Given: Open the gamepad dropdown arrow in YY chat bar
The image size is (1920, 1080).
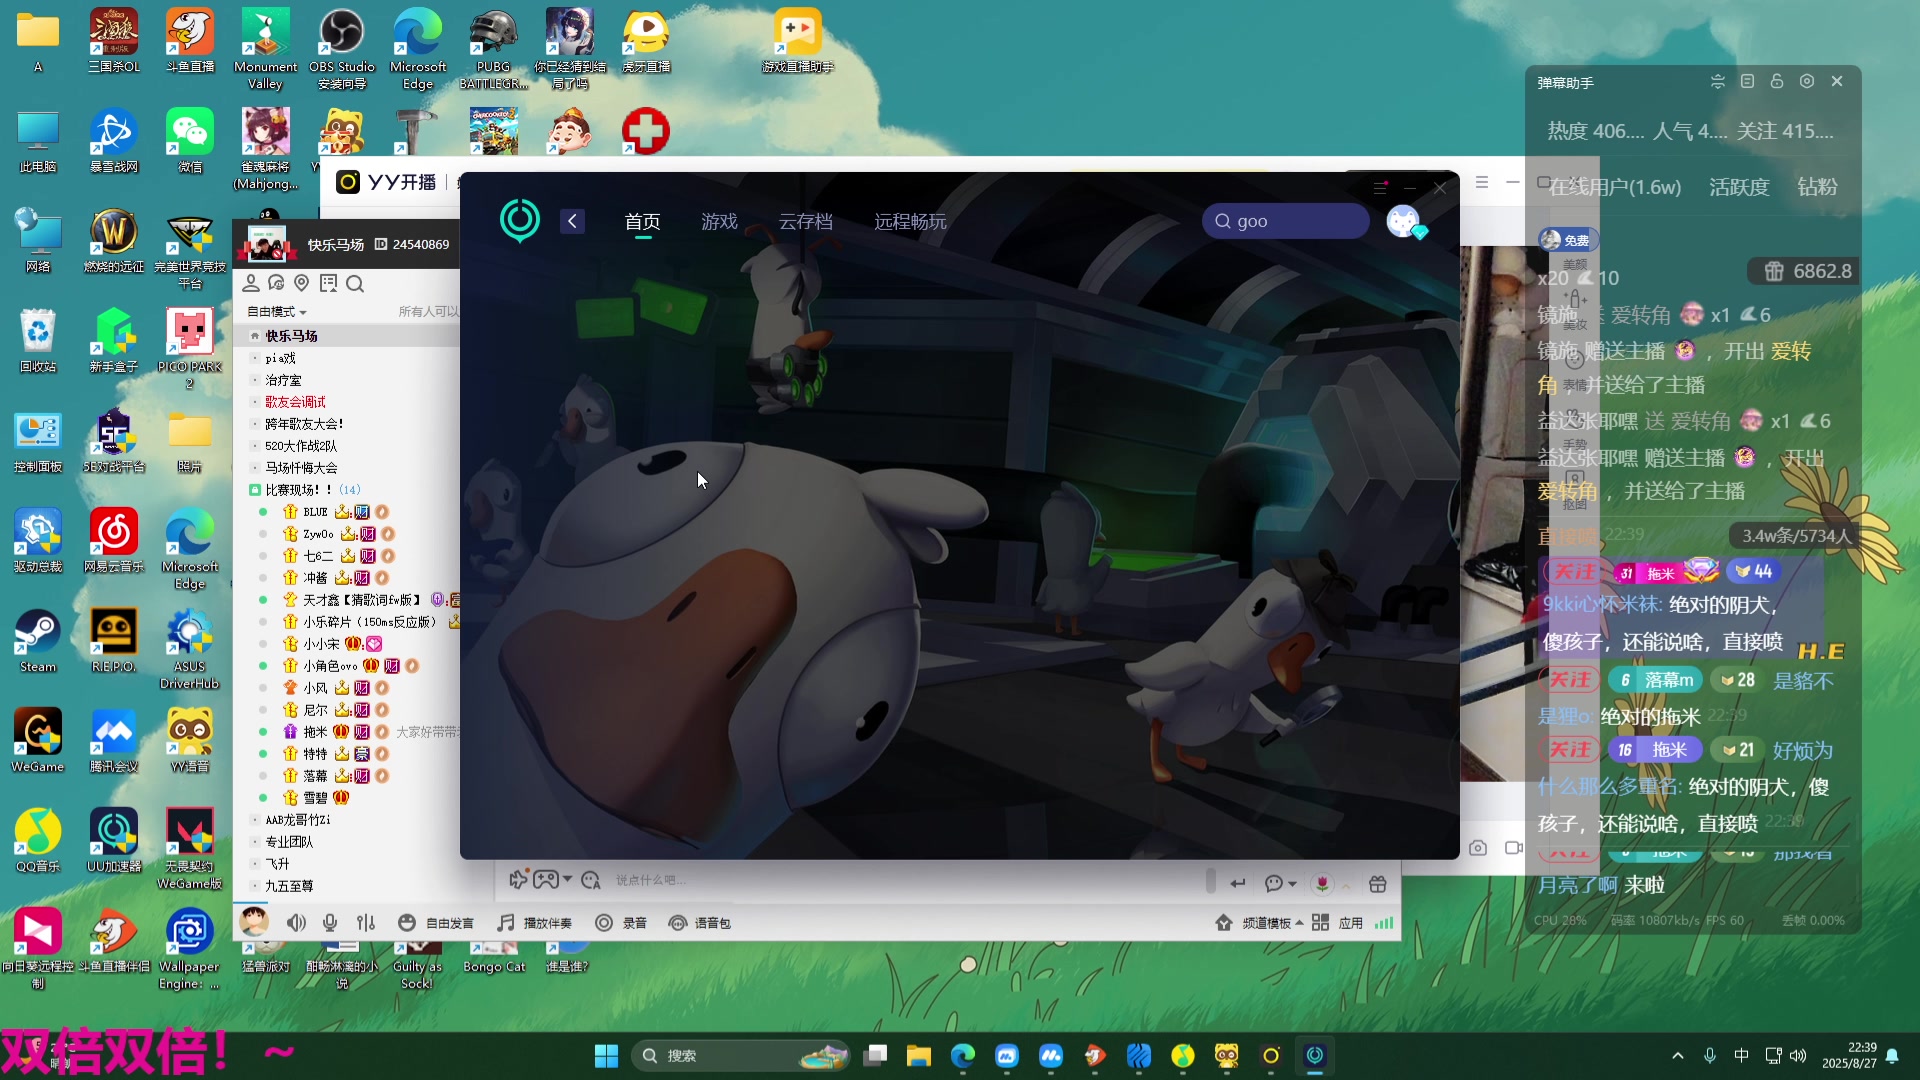Looking at the screenshot, I should point(568,880).
